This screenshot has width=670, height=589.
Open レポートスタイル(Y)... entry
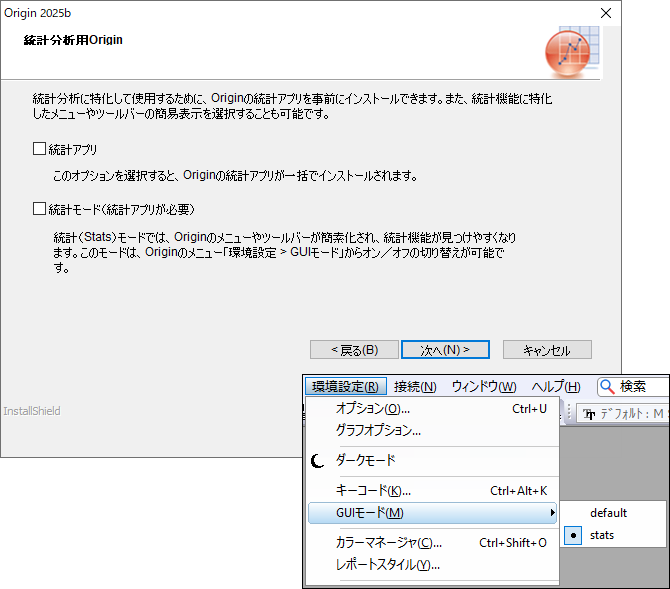[432, 565]
